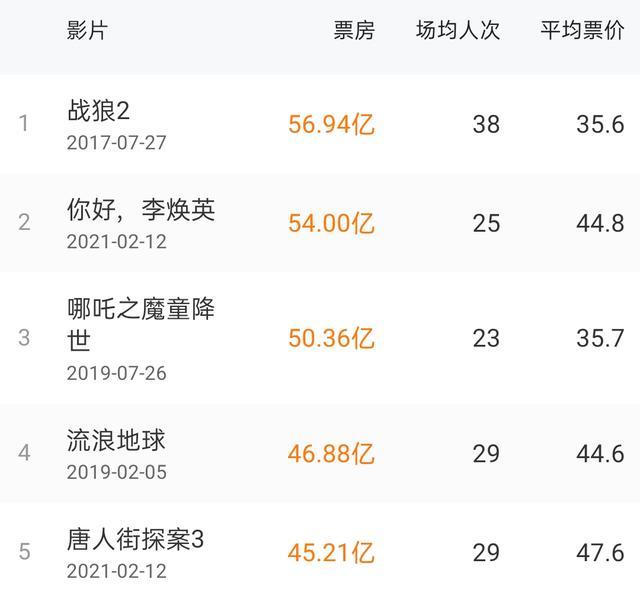This screenshot has width=640, height=592.
Task: Select the 45.21亿 box office value
Action: 331,552
